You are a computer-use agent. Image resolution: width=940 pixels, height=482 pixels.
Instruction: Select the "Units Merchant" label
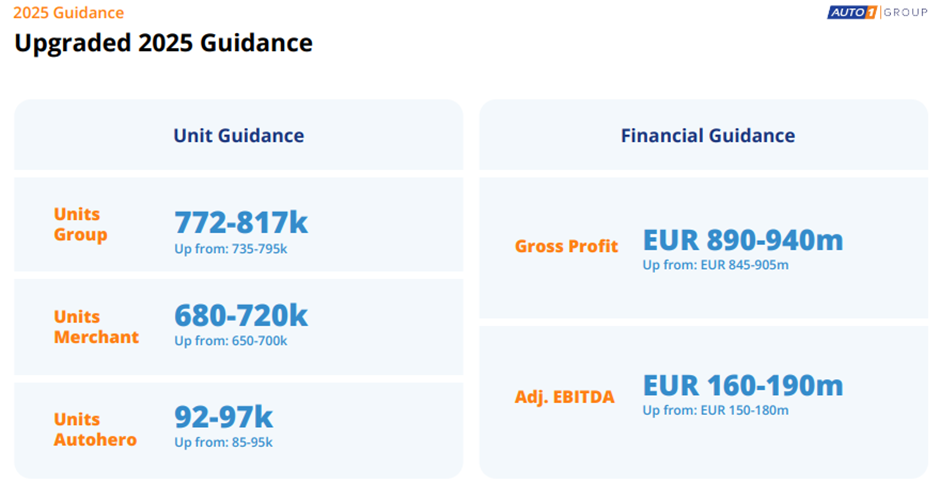(96, 327)
